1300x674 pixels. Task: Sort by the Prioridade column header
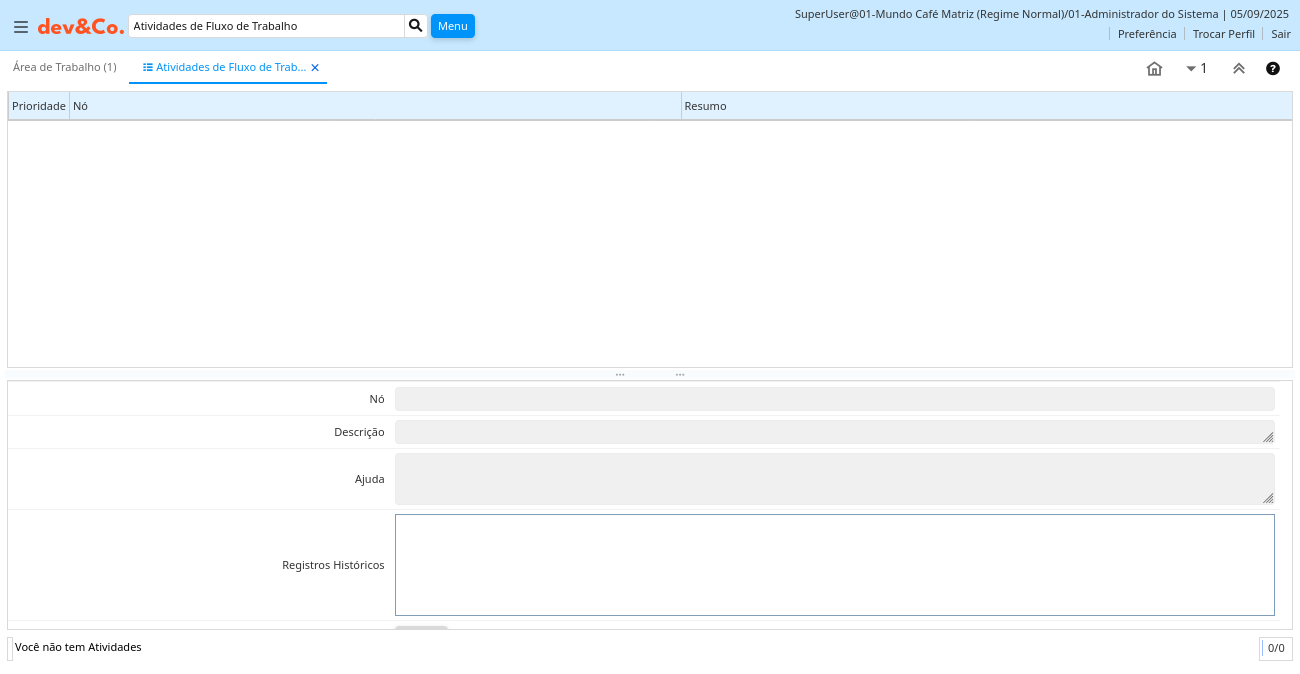[x=39, y=106]
